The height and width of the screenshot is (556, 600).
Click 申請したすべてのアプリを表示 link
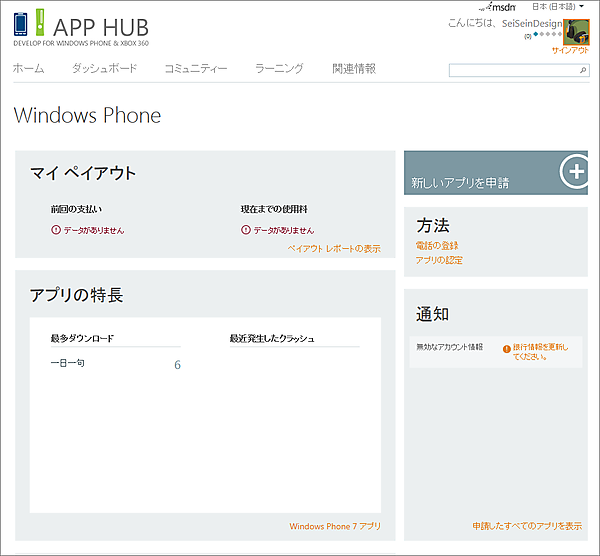point(527,525)
